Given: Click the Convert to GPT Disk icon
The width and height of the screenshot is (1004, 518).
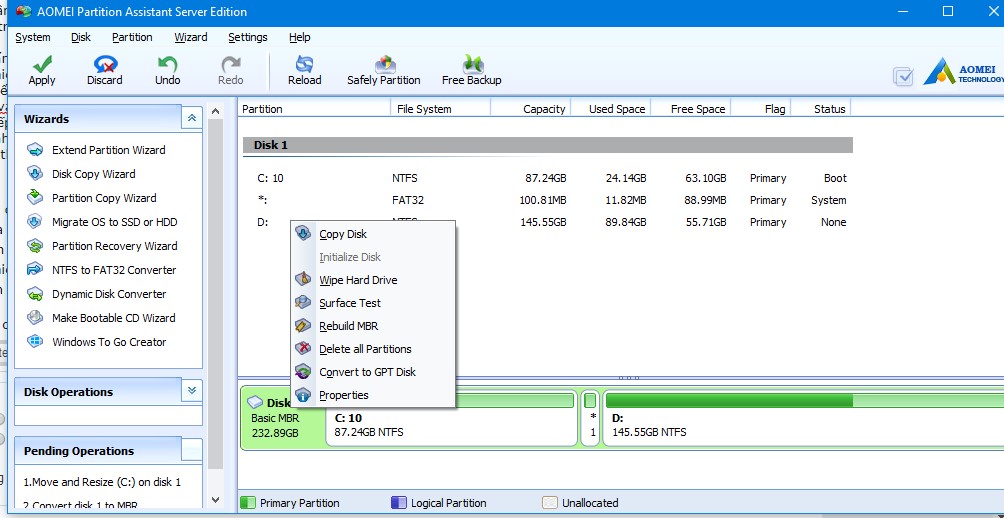Looking at the screenshot, I should 303,372.
